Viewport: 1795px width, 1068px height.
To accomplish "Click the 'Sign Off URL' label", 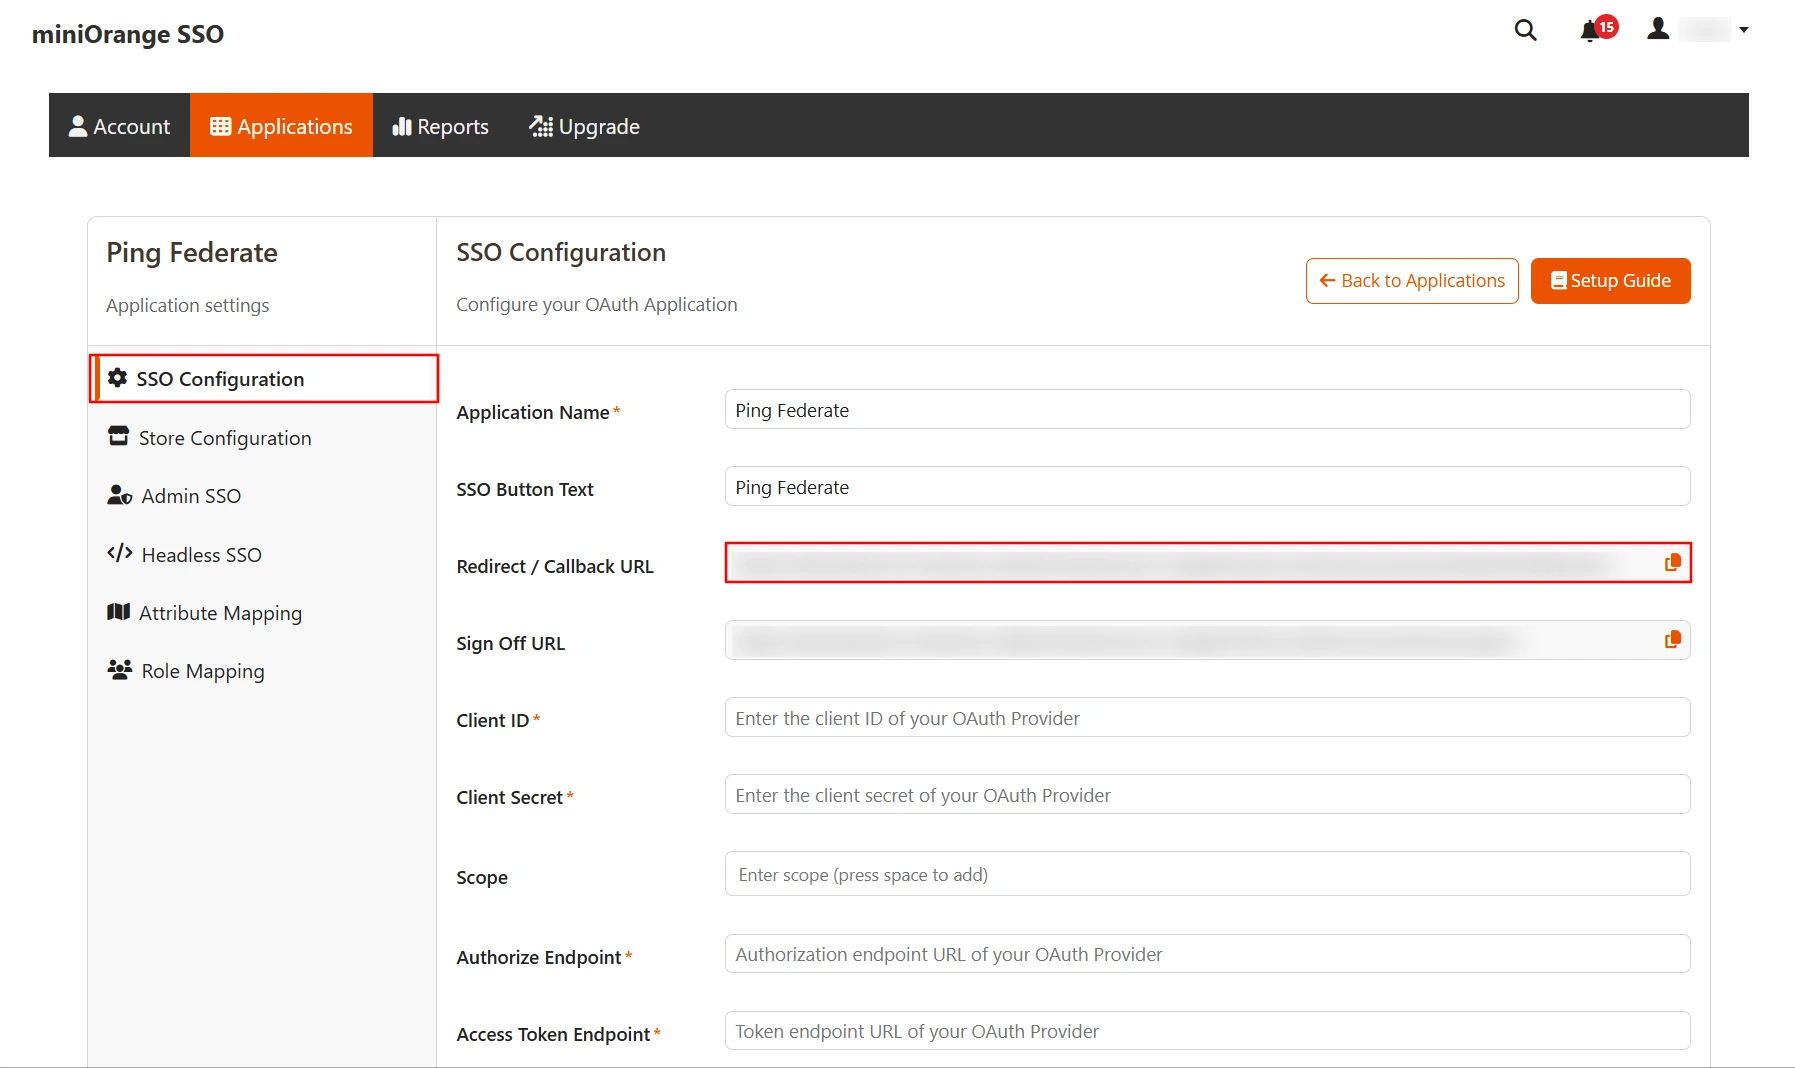I will point(511,644).
